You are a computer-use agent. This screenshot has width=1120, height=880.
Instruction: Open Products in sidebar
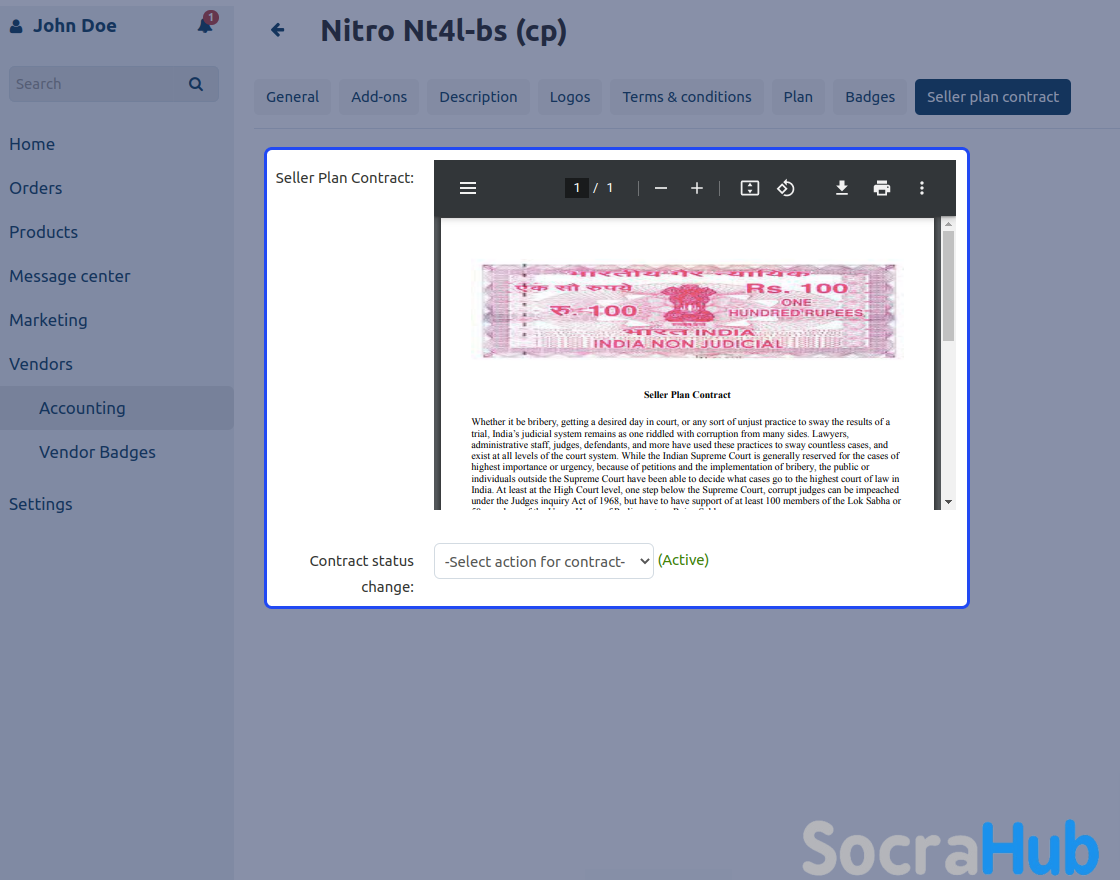(44, 232)
